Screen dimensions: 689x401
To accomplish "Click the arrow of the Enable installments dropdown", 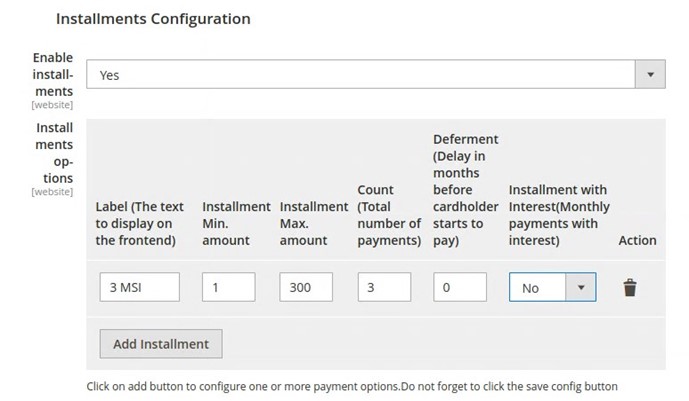I will pos(650,75).
